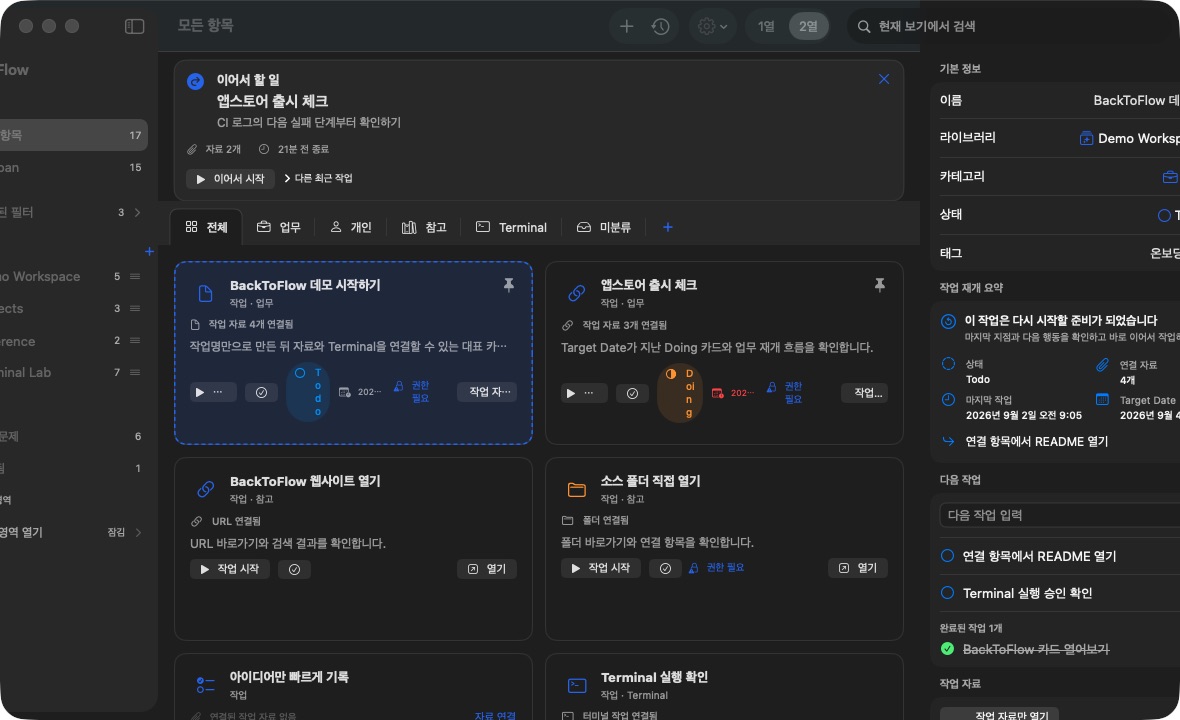Focus the 현재 보기에서 검색 search field

click(1008, 26)
